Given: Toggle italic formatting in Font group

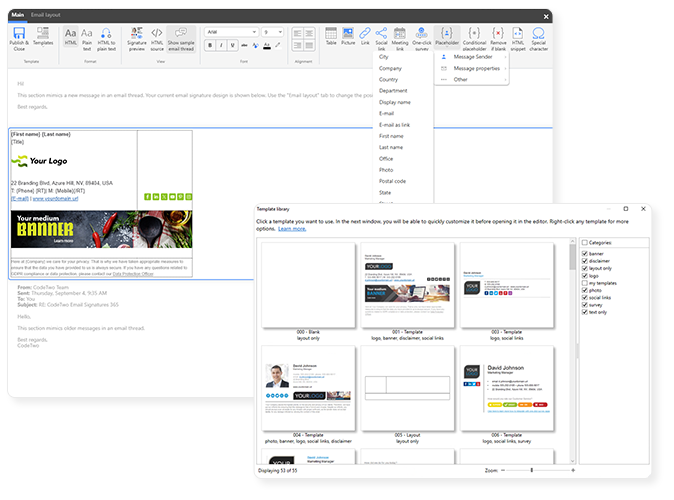Looking at the screenshot, I should (x=221, y=45).
